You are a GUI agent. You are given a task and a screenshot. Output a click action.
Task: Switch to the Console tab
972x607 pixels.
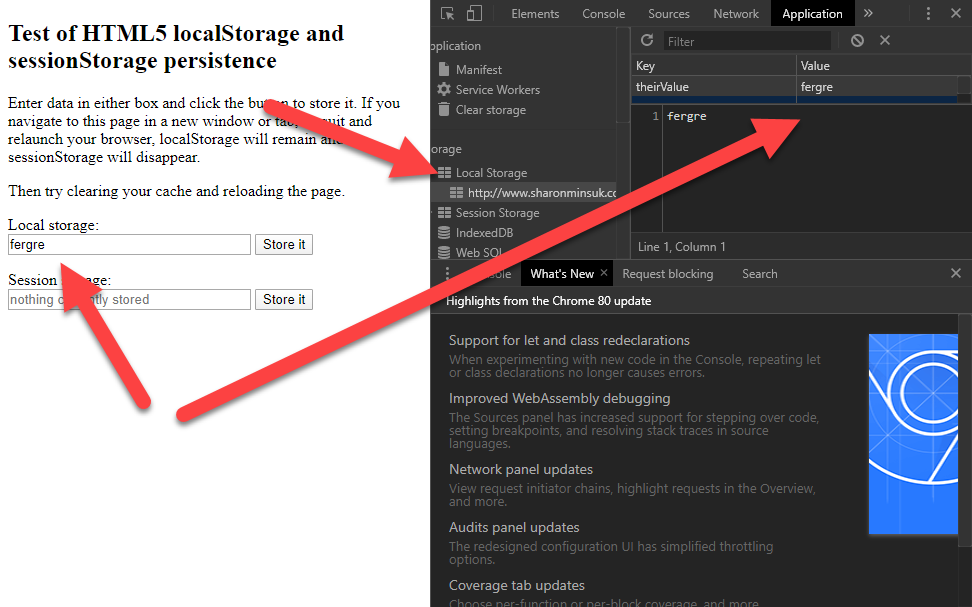tap(603, 14)
